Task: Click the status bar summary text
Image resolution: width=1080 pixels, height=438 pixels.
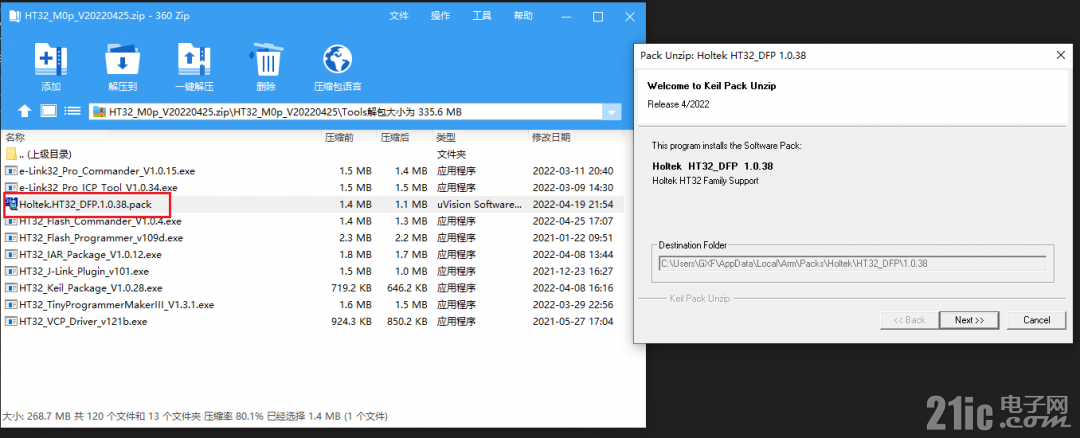Action: point(195,417)
